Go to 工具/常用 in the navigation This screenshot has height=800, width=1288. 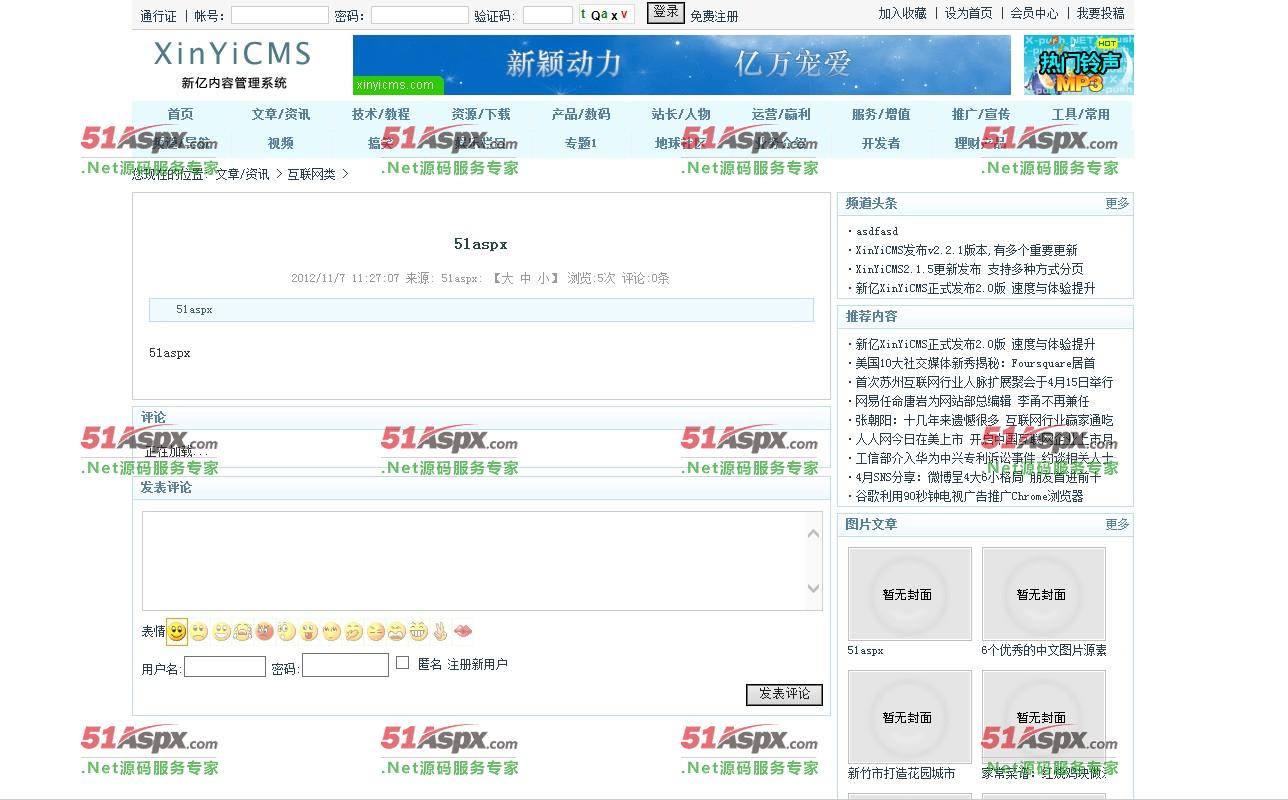point(1081,114)
